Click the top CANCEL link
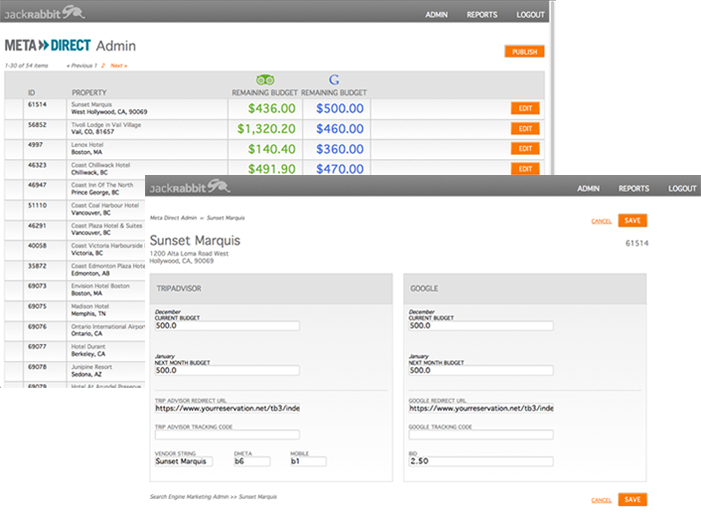This screenshot has width=701, height=515. 601,221
